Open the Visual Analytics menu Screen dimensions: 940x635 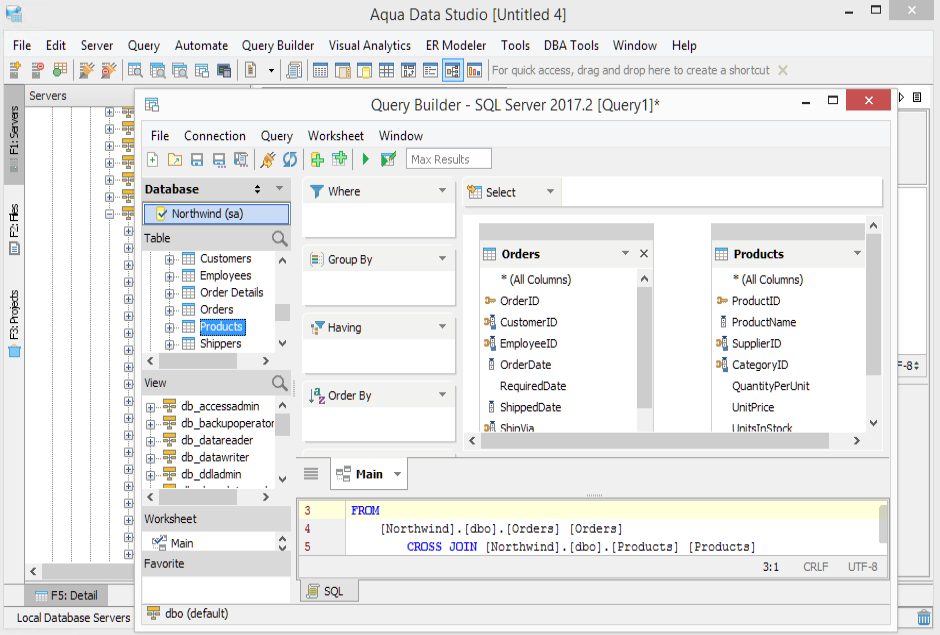369,45
